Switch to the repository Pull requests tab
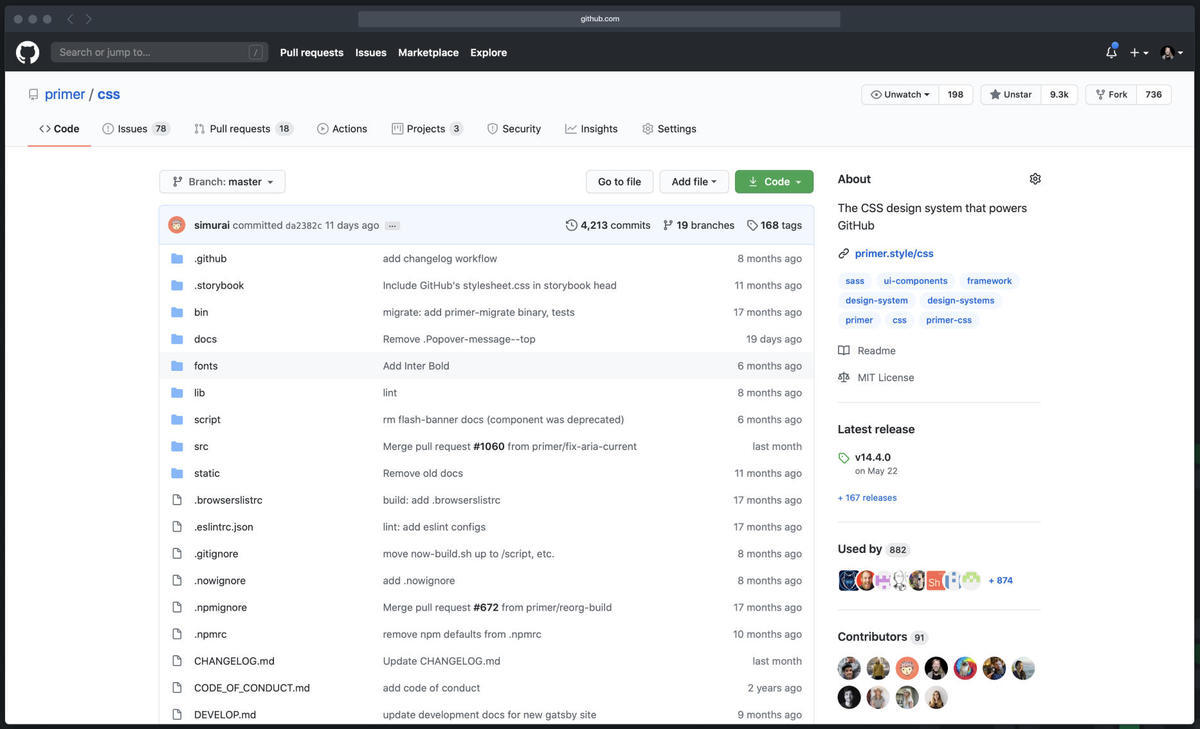The width and height of the screenshot is (1200, 729). [x=243, y=129]
